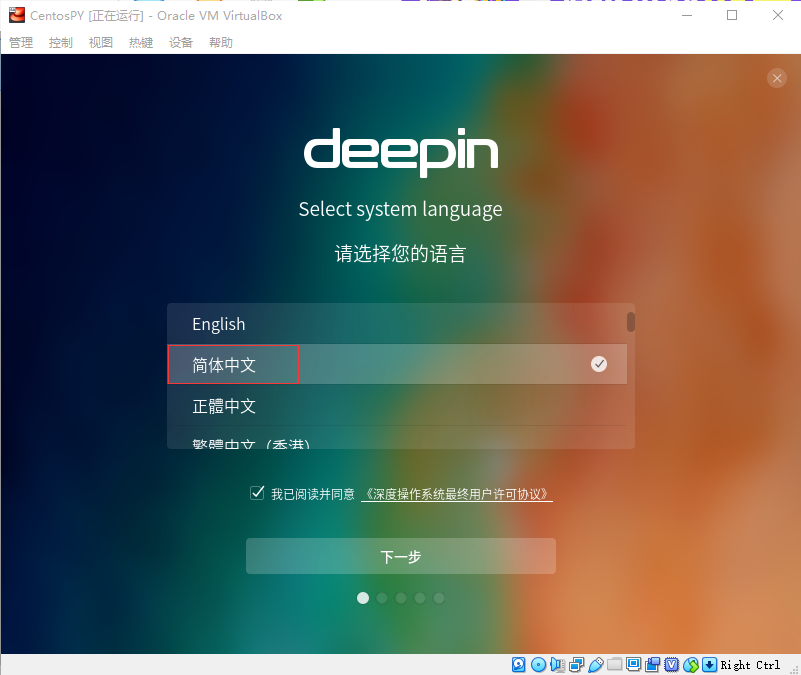Click the language list scrollbar handle
Screen dimensions: 801x675
click(631, 322)
